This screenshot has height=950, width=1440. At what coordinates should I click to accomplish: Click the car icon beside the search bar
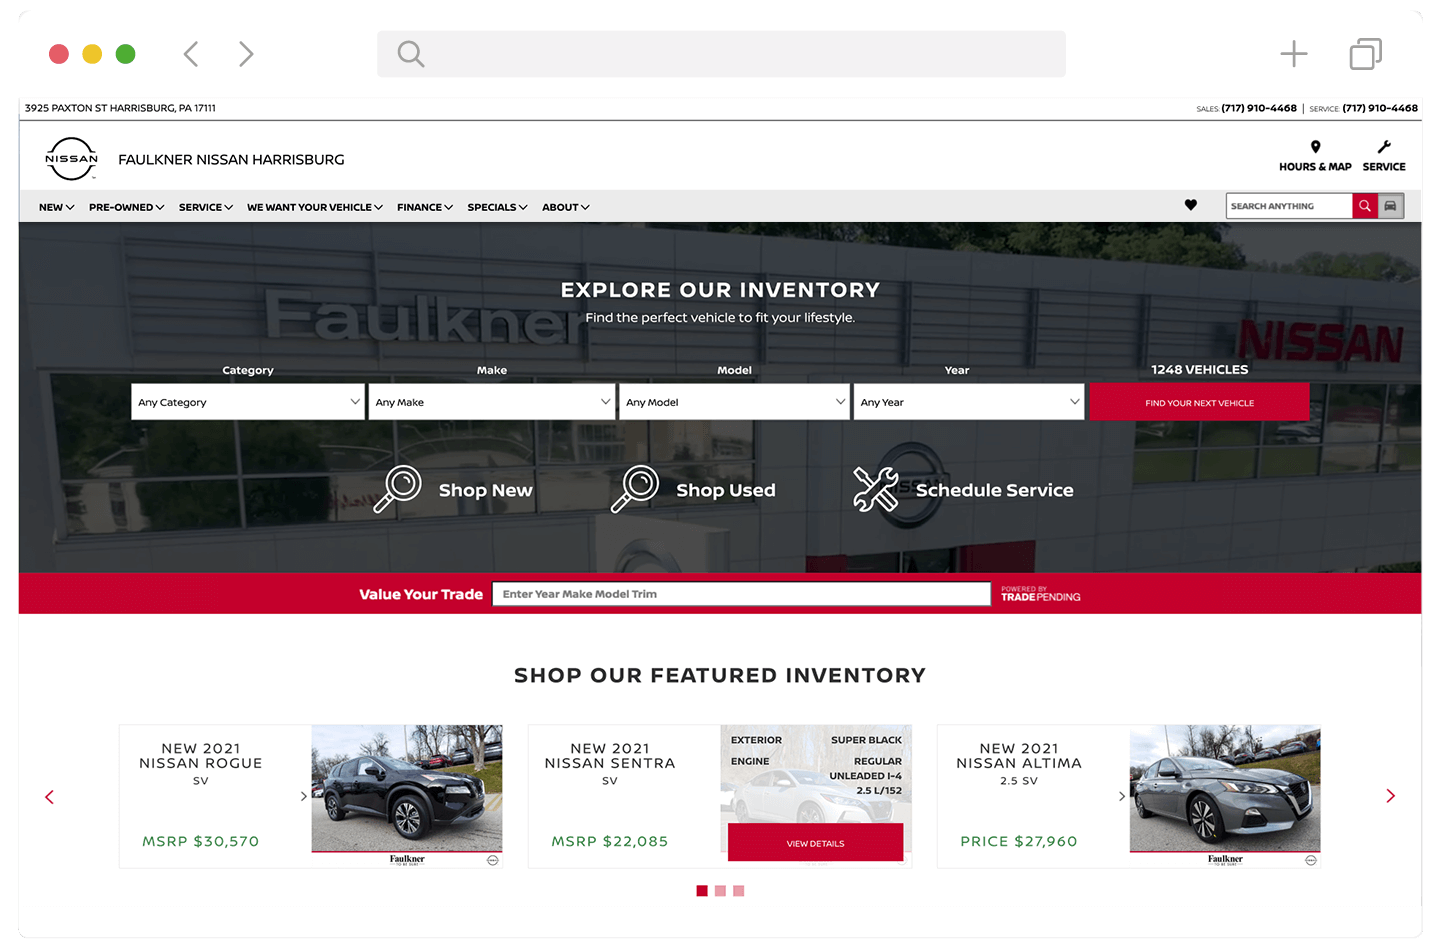pyautogui.click(x=1391, y=205)
